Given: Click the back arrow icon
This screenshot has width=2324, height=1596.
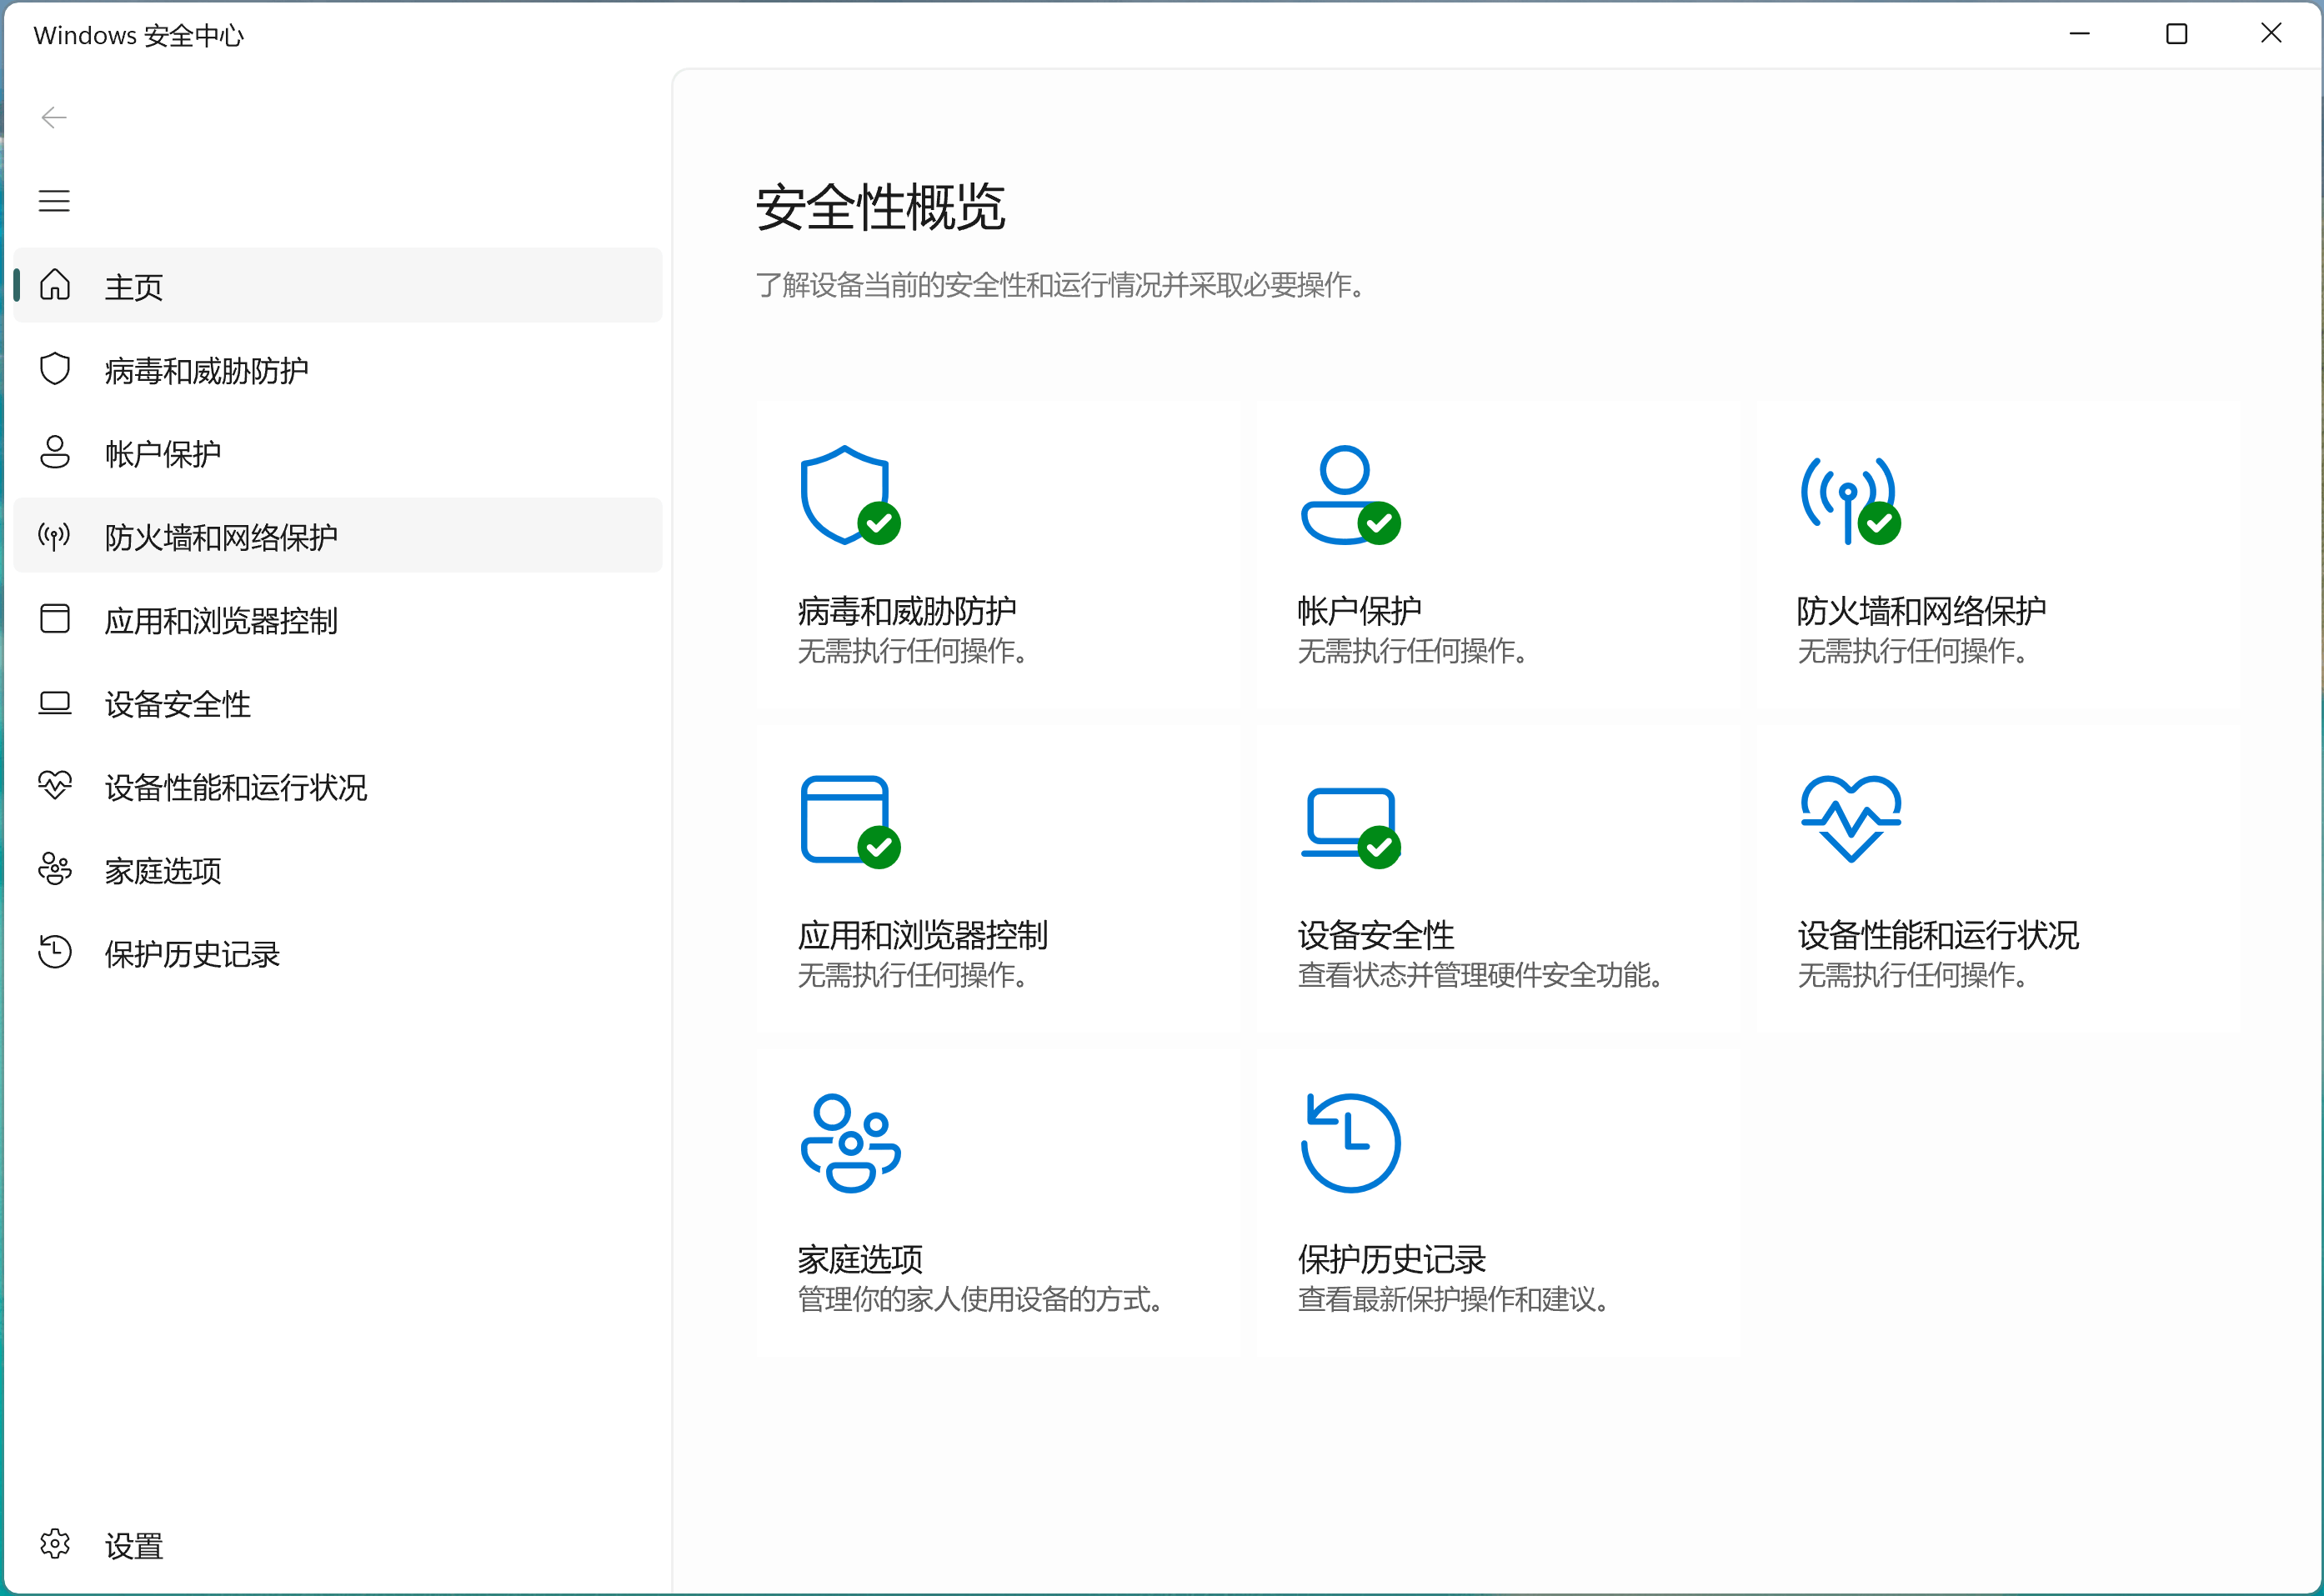Looking at the screenshot, I should tap(54, 118).
